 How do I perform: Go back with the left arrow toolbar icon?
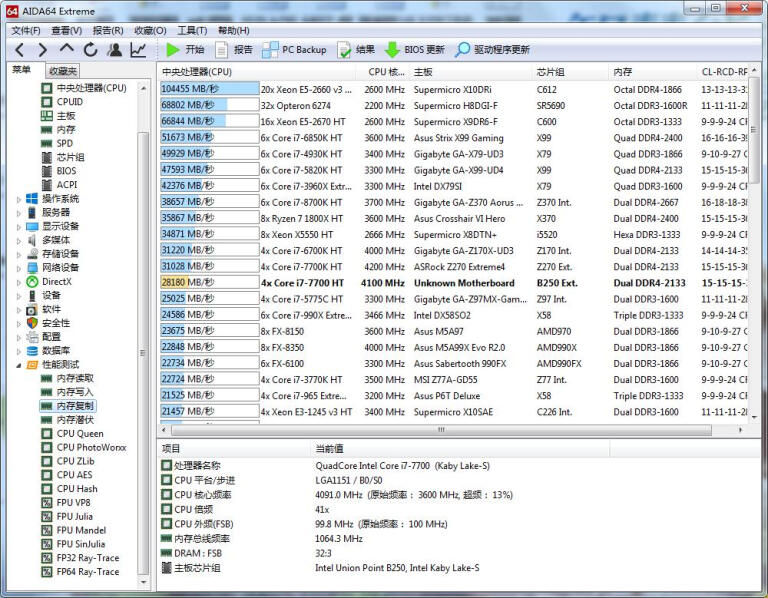tap(19, 49)
